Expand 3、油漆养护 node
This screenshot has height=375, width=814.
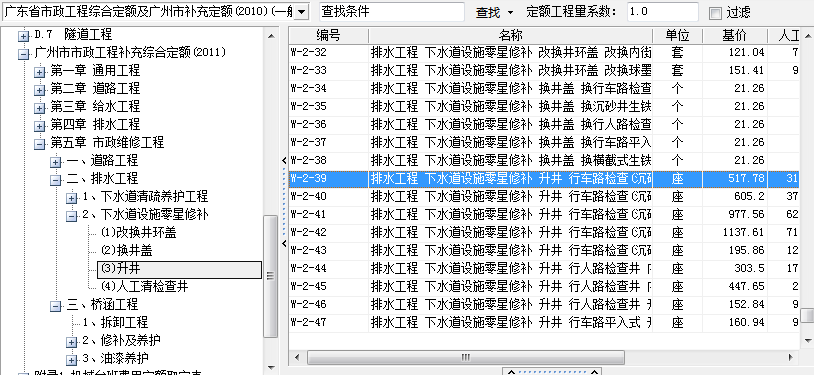click(x=72, y=360)
